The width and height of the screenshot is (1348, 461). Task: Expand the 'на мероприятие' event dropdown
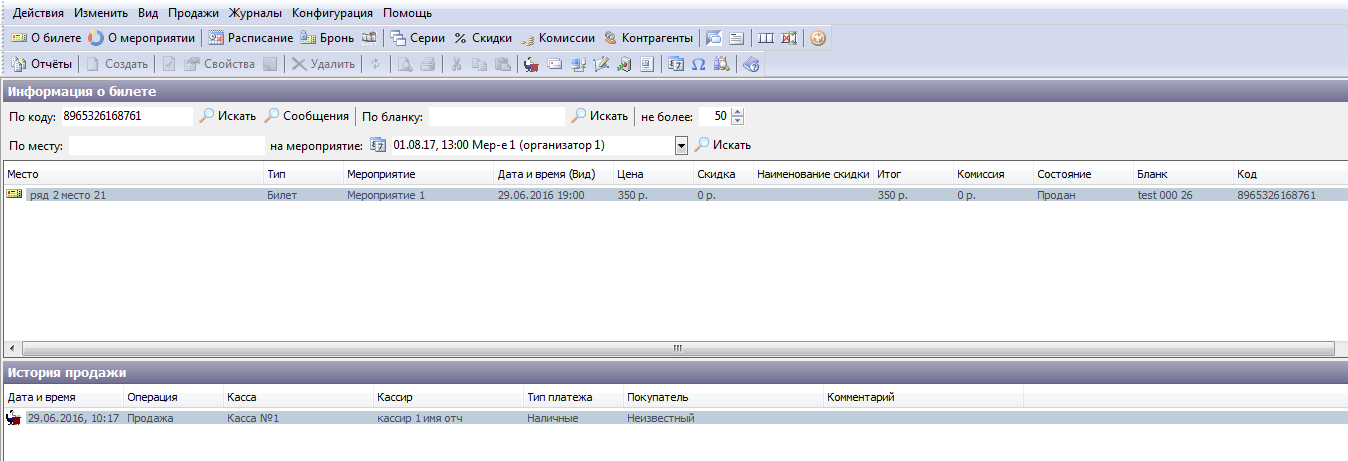point(681,146)
